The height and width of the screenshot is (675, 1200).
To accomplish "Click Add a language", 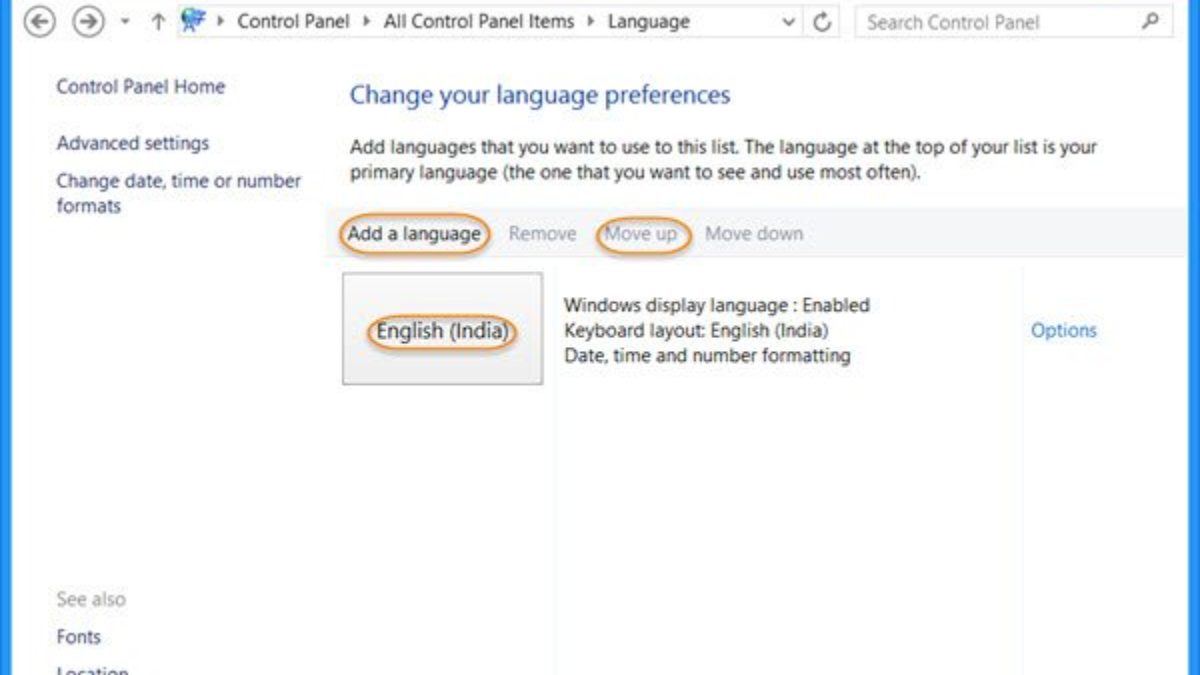I will point(414,234).
